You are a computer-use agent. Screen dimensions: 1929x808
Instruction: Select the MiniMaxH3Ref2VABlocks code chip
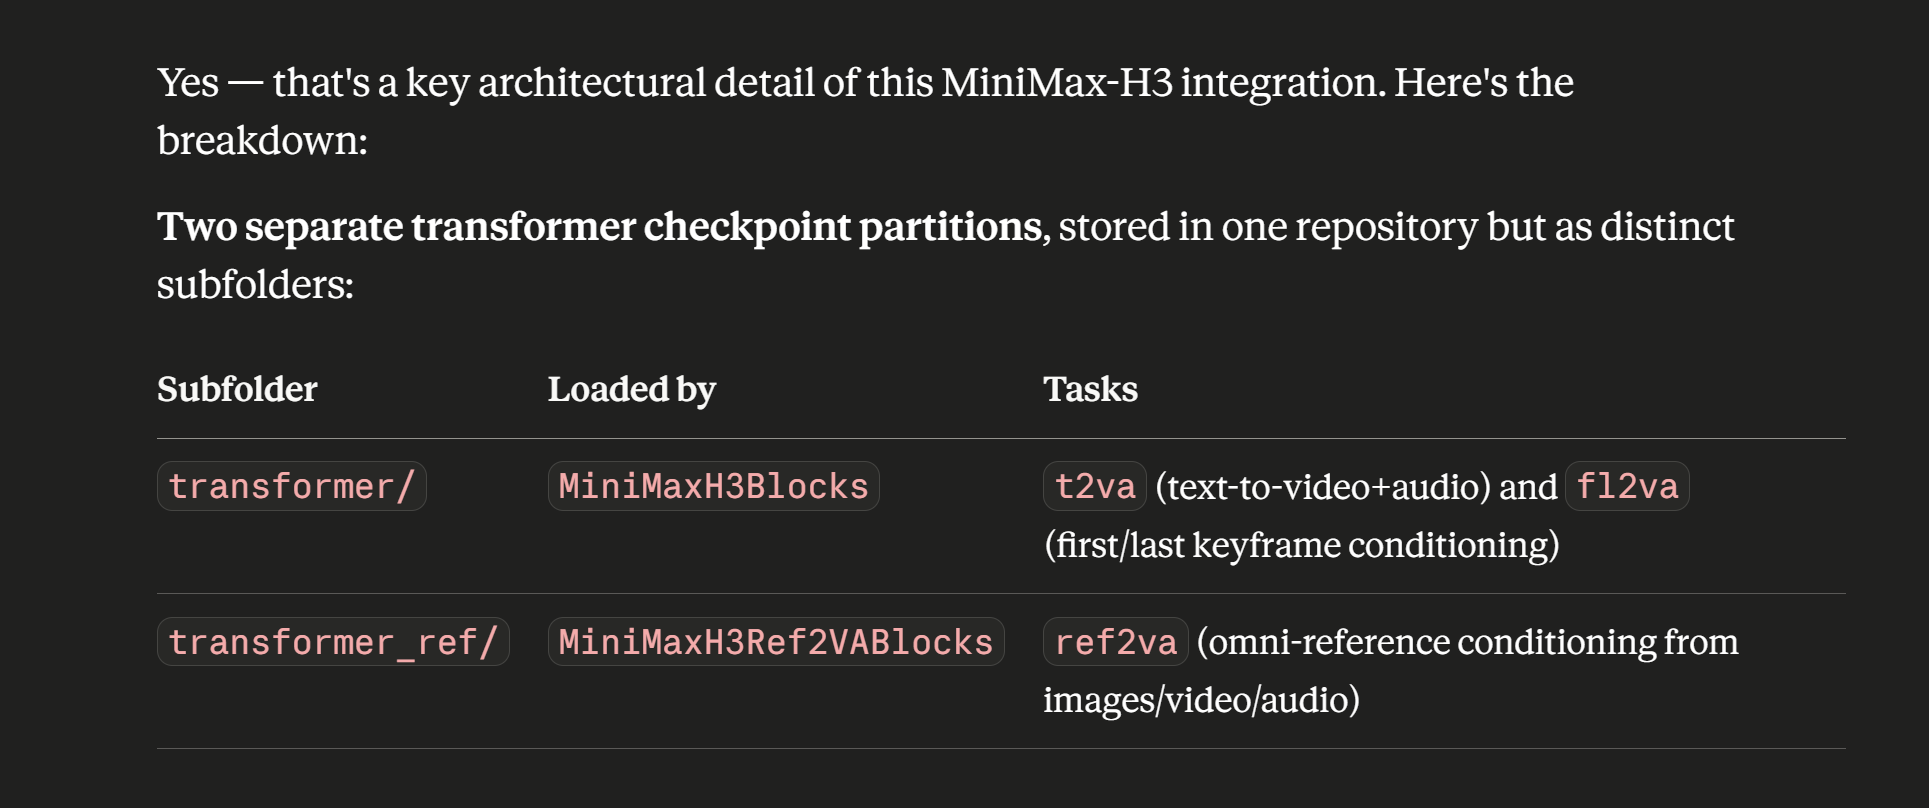[x=776, y=642]
